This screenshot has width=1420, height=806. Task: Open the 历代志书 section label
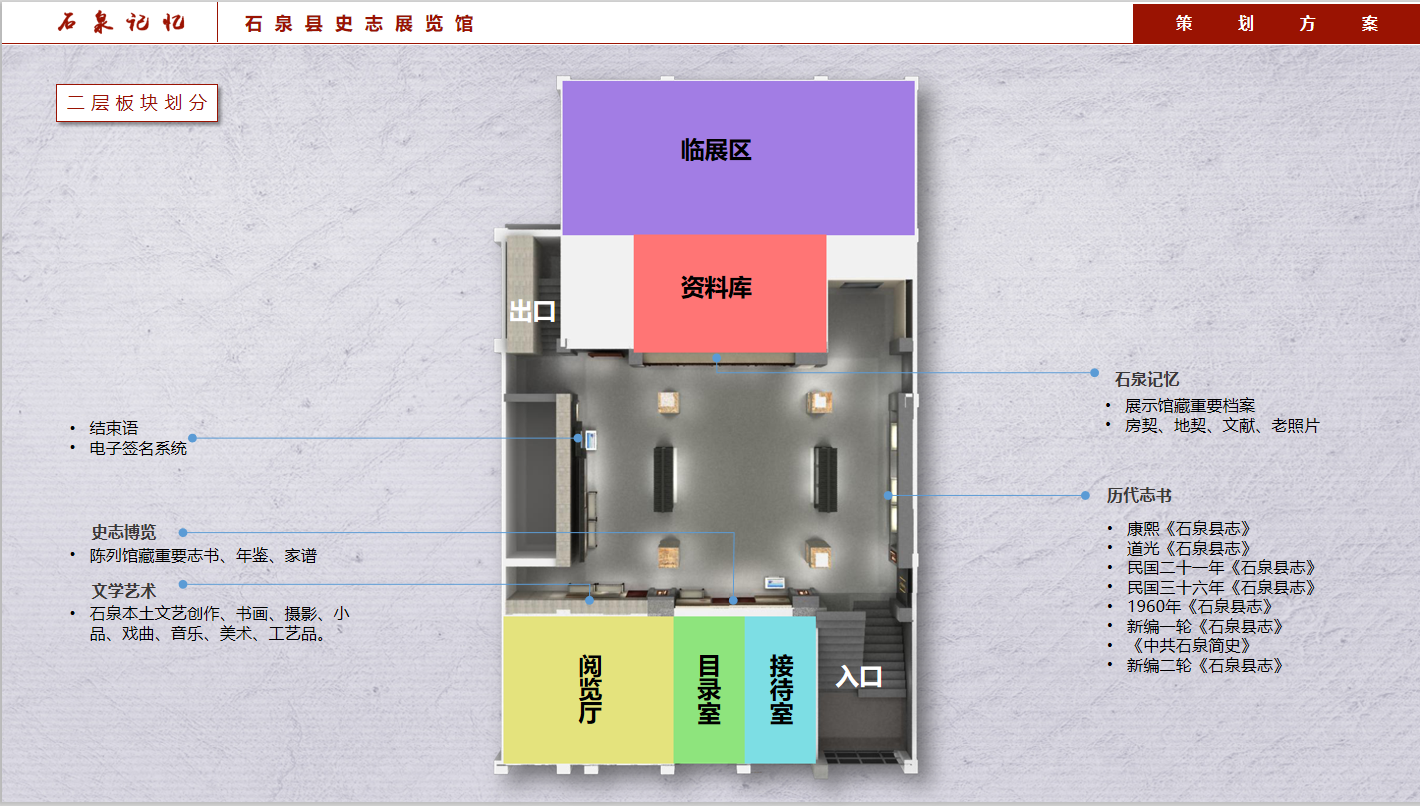(x=1139, y=494)
